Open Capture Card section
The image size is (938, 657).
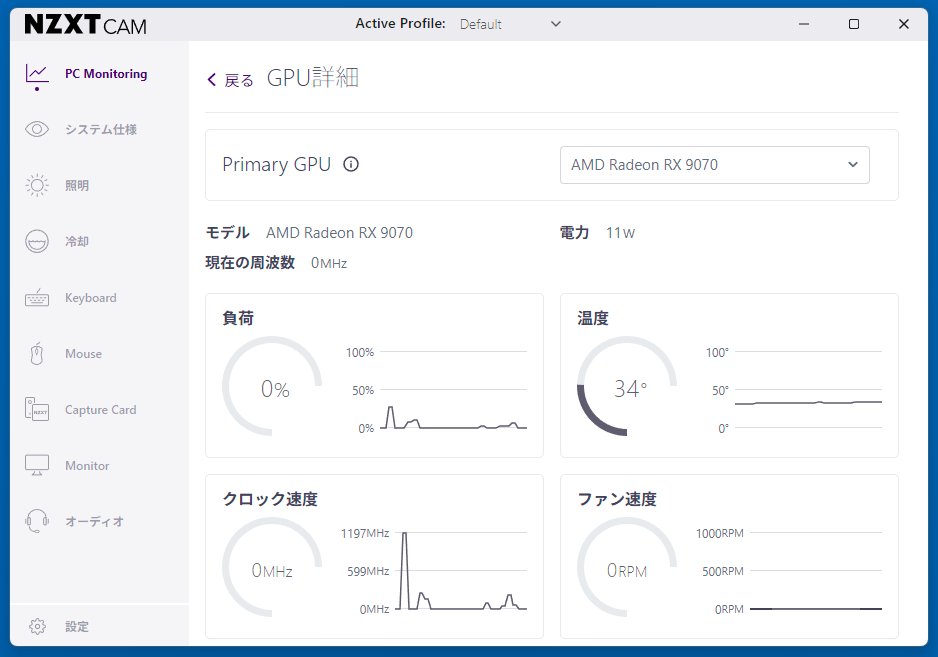[100, 409]
